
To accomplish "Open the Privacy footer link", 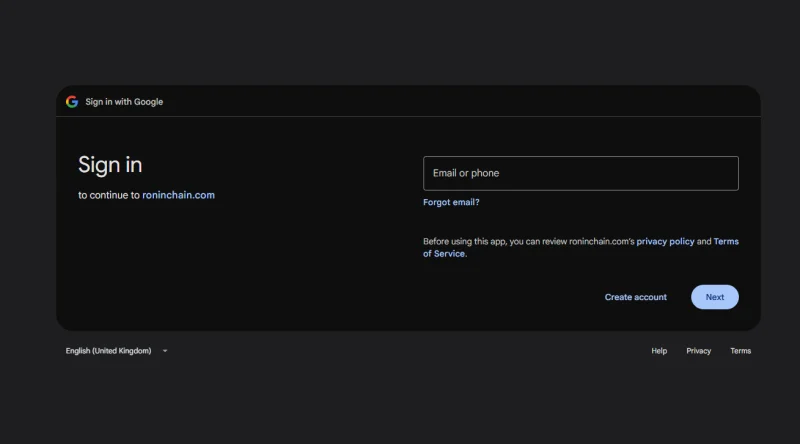I will click(x=698, y=351).
